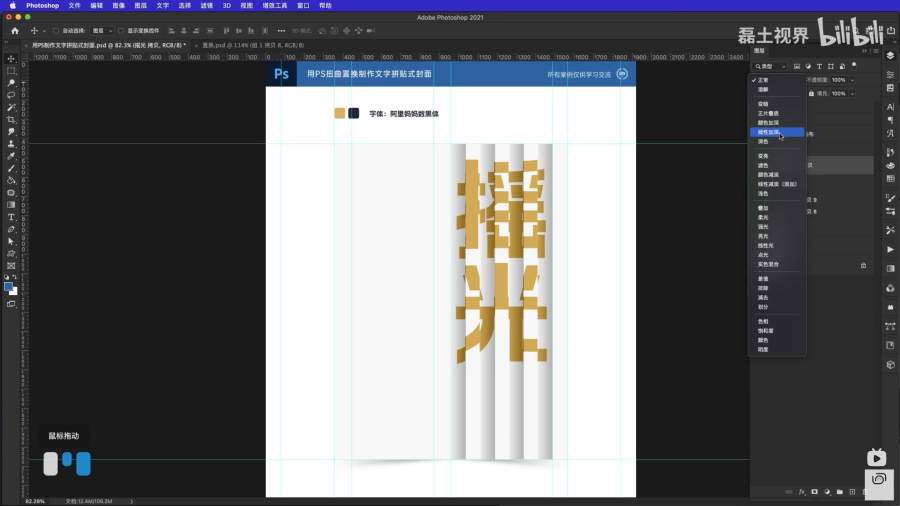Viewport: 900px width, 506px height.
Task: Open the 滤镜 menu in menu bar
Action: coord(207,5)
